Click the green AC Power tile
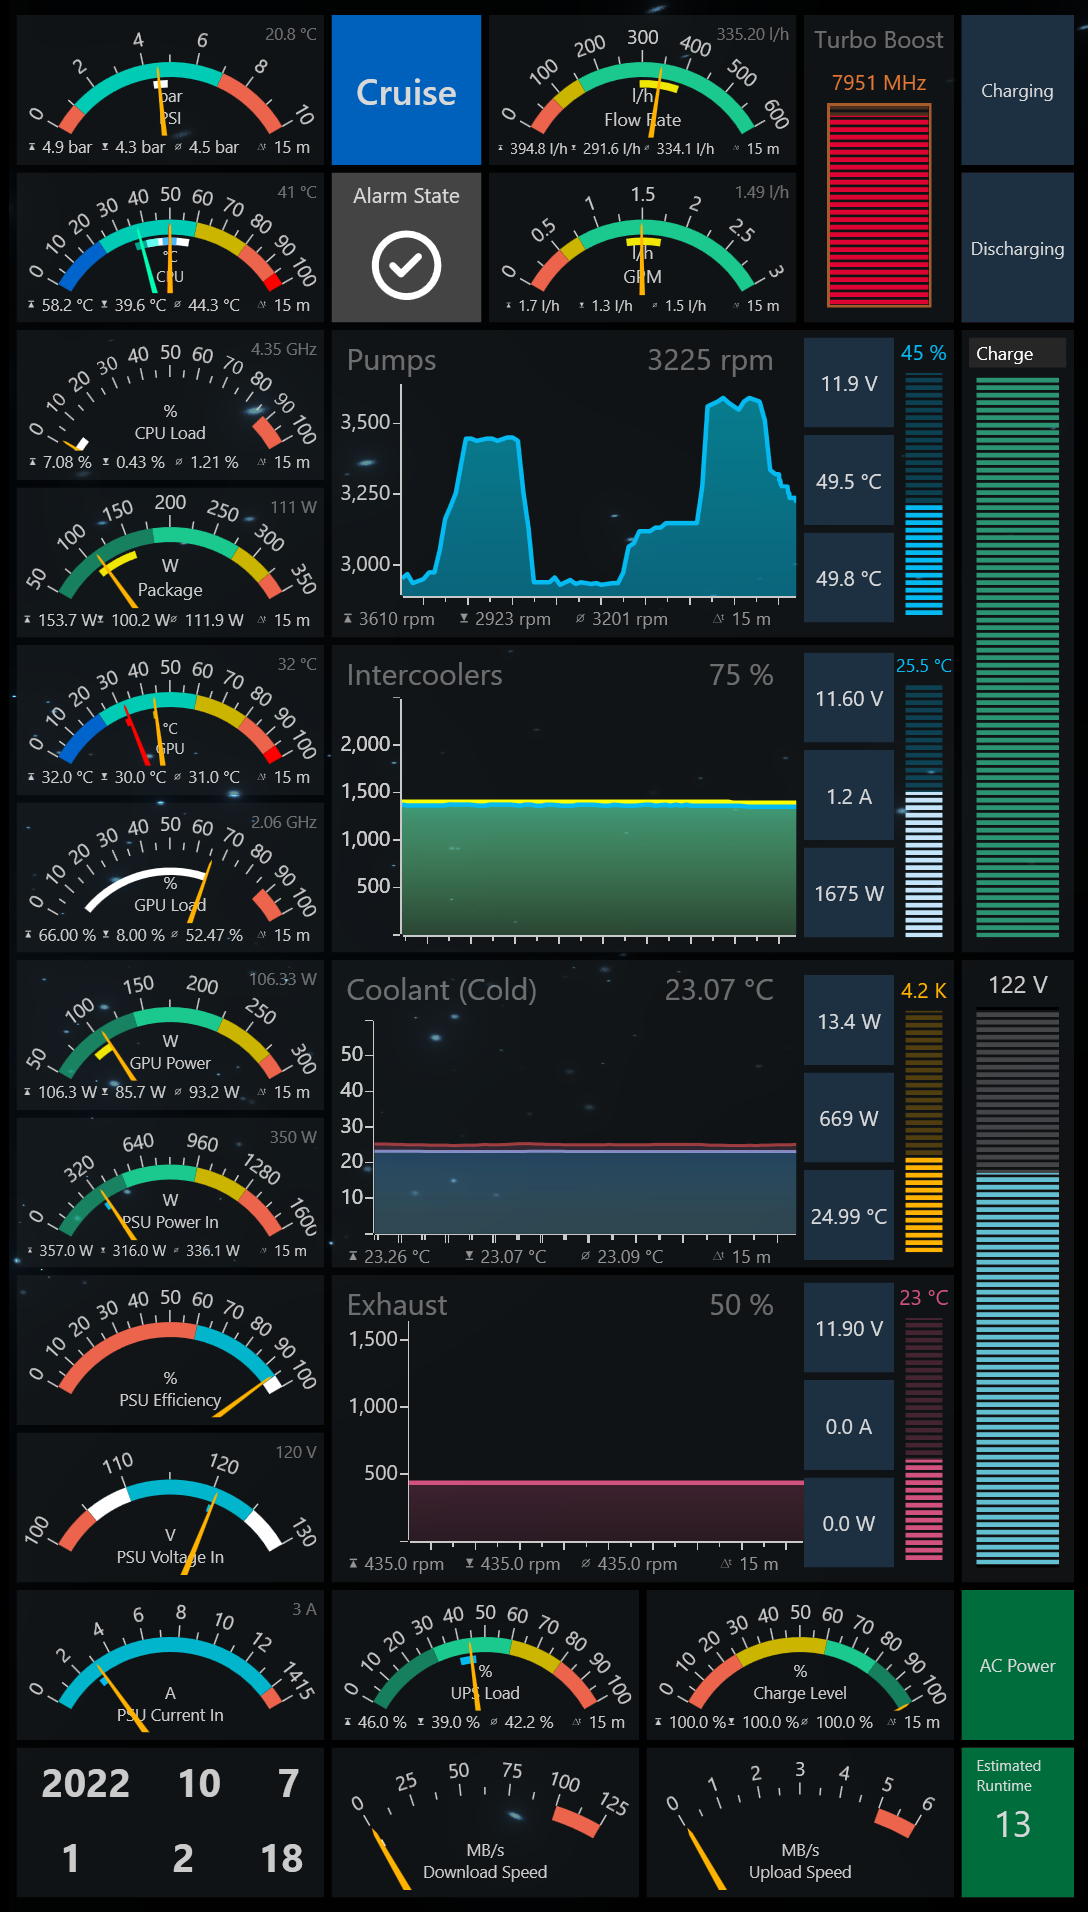Image resolution: width=1088 pixels, height=1912 pixels. (1017, 1665)
